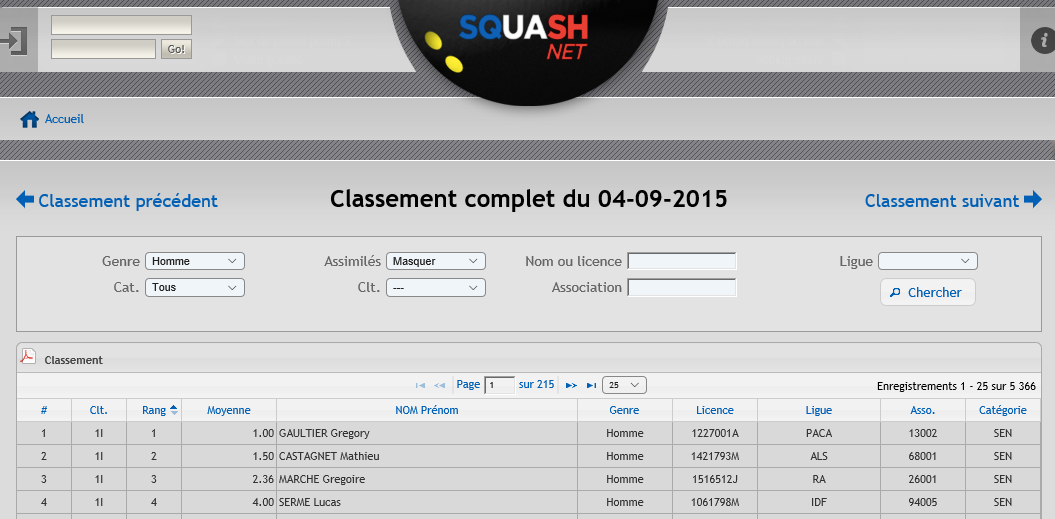Click the Go! button
Screen dimensions: 1055x519
click(176, 49)
